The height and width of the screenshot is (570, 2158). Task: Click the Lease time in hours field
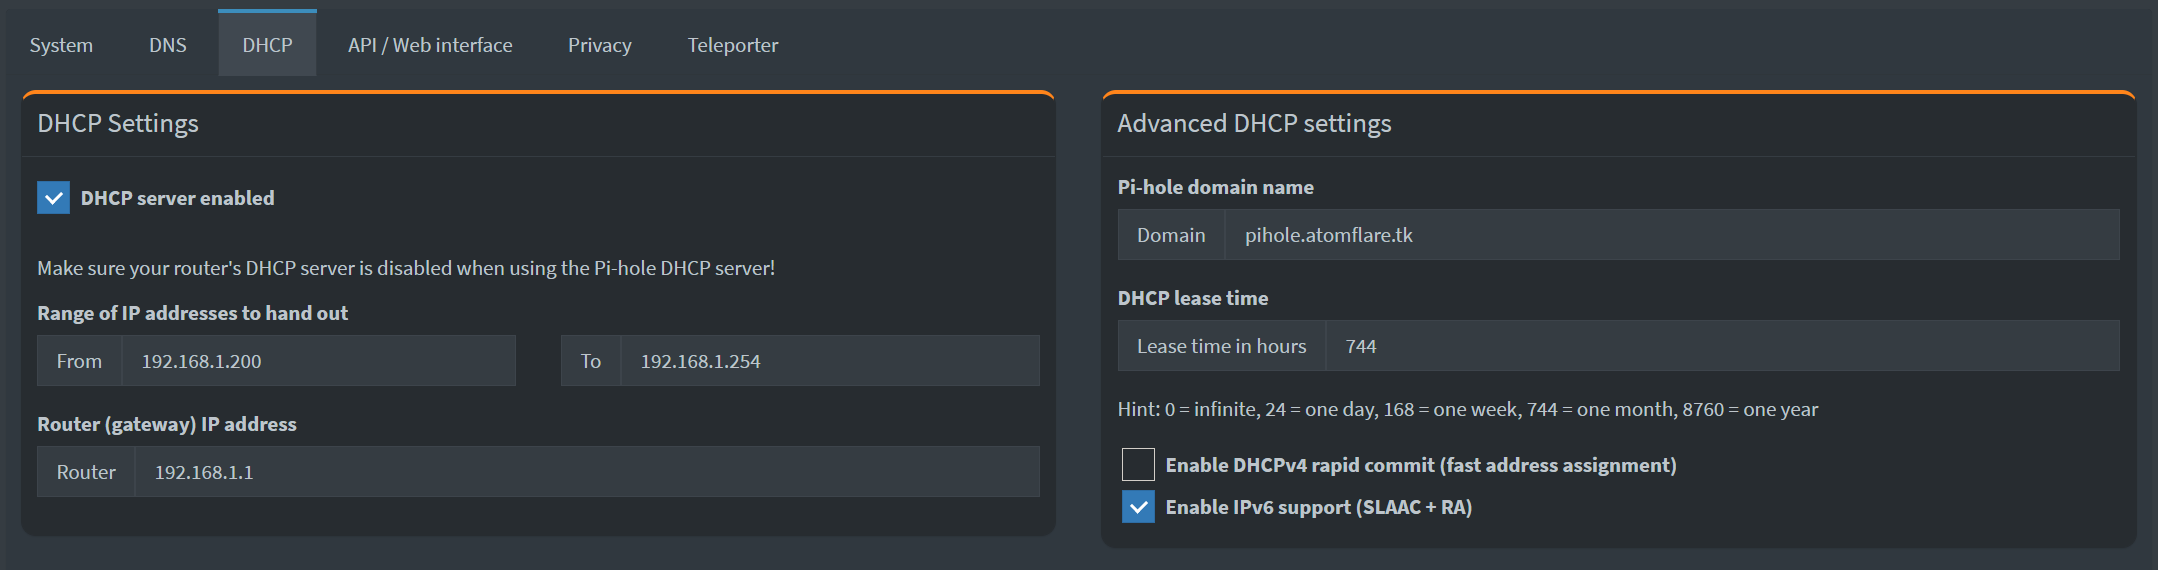[x=1722, y=346]
